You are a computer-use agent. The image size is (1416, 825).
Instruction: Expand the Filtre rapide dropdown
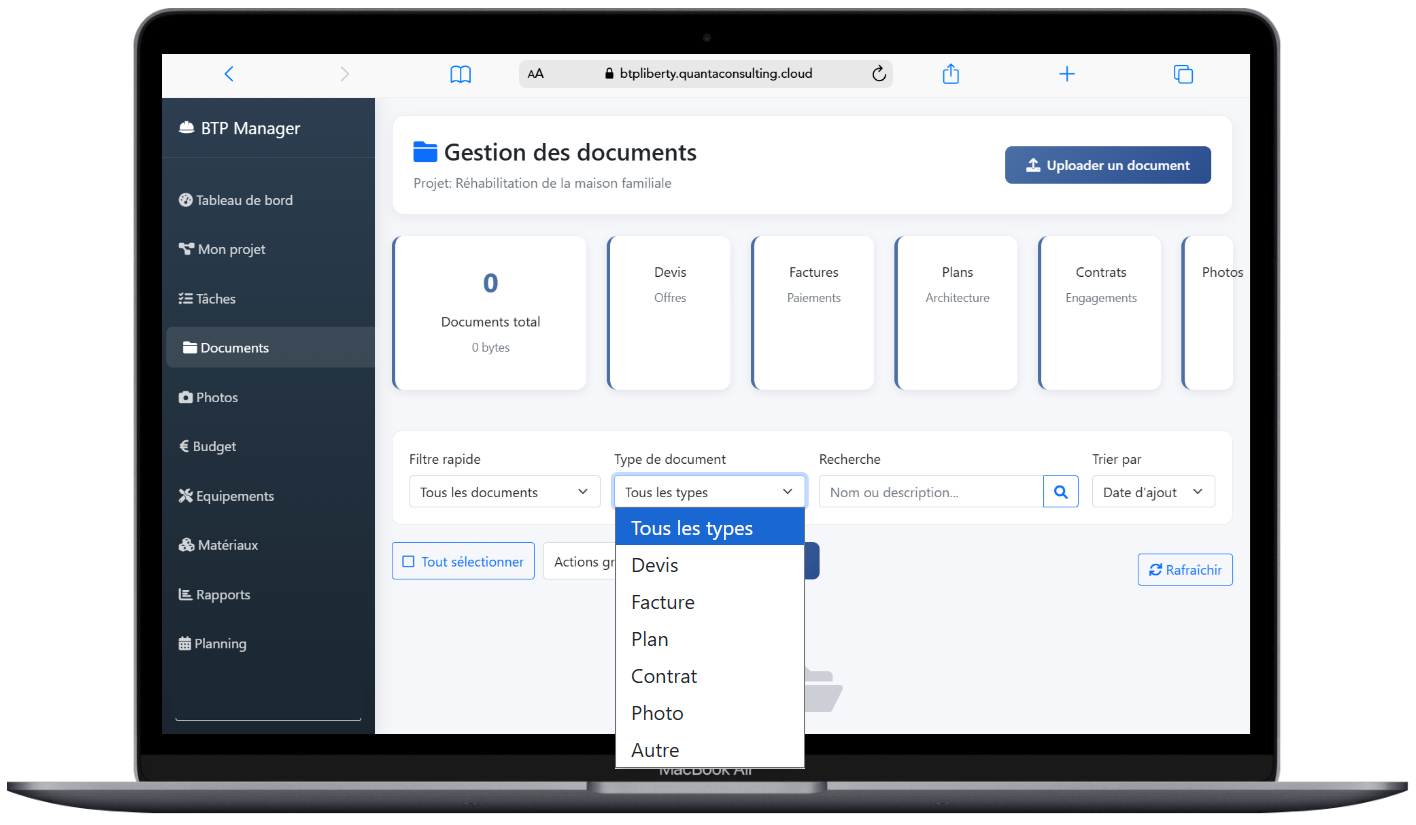504,492
